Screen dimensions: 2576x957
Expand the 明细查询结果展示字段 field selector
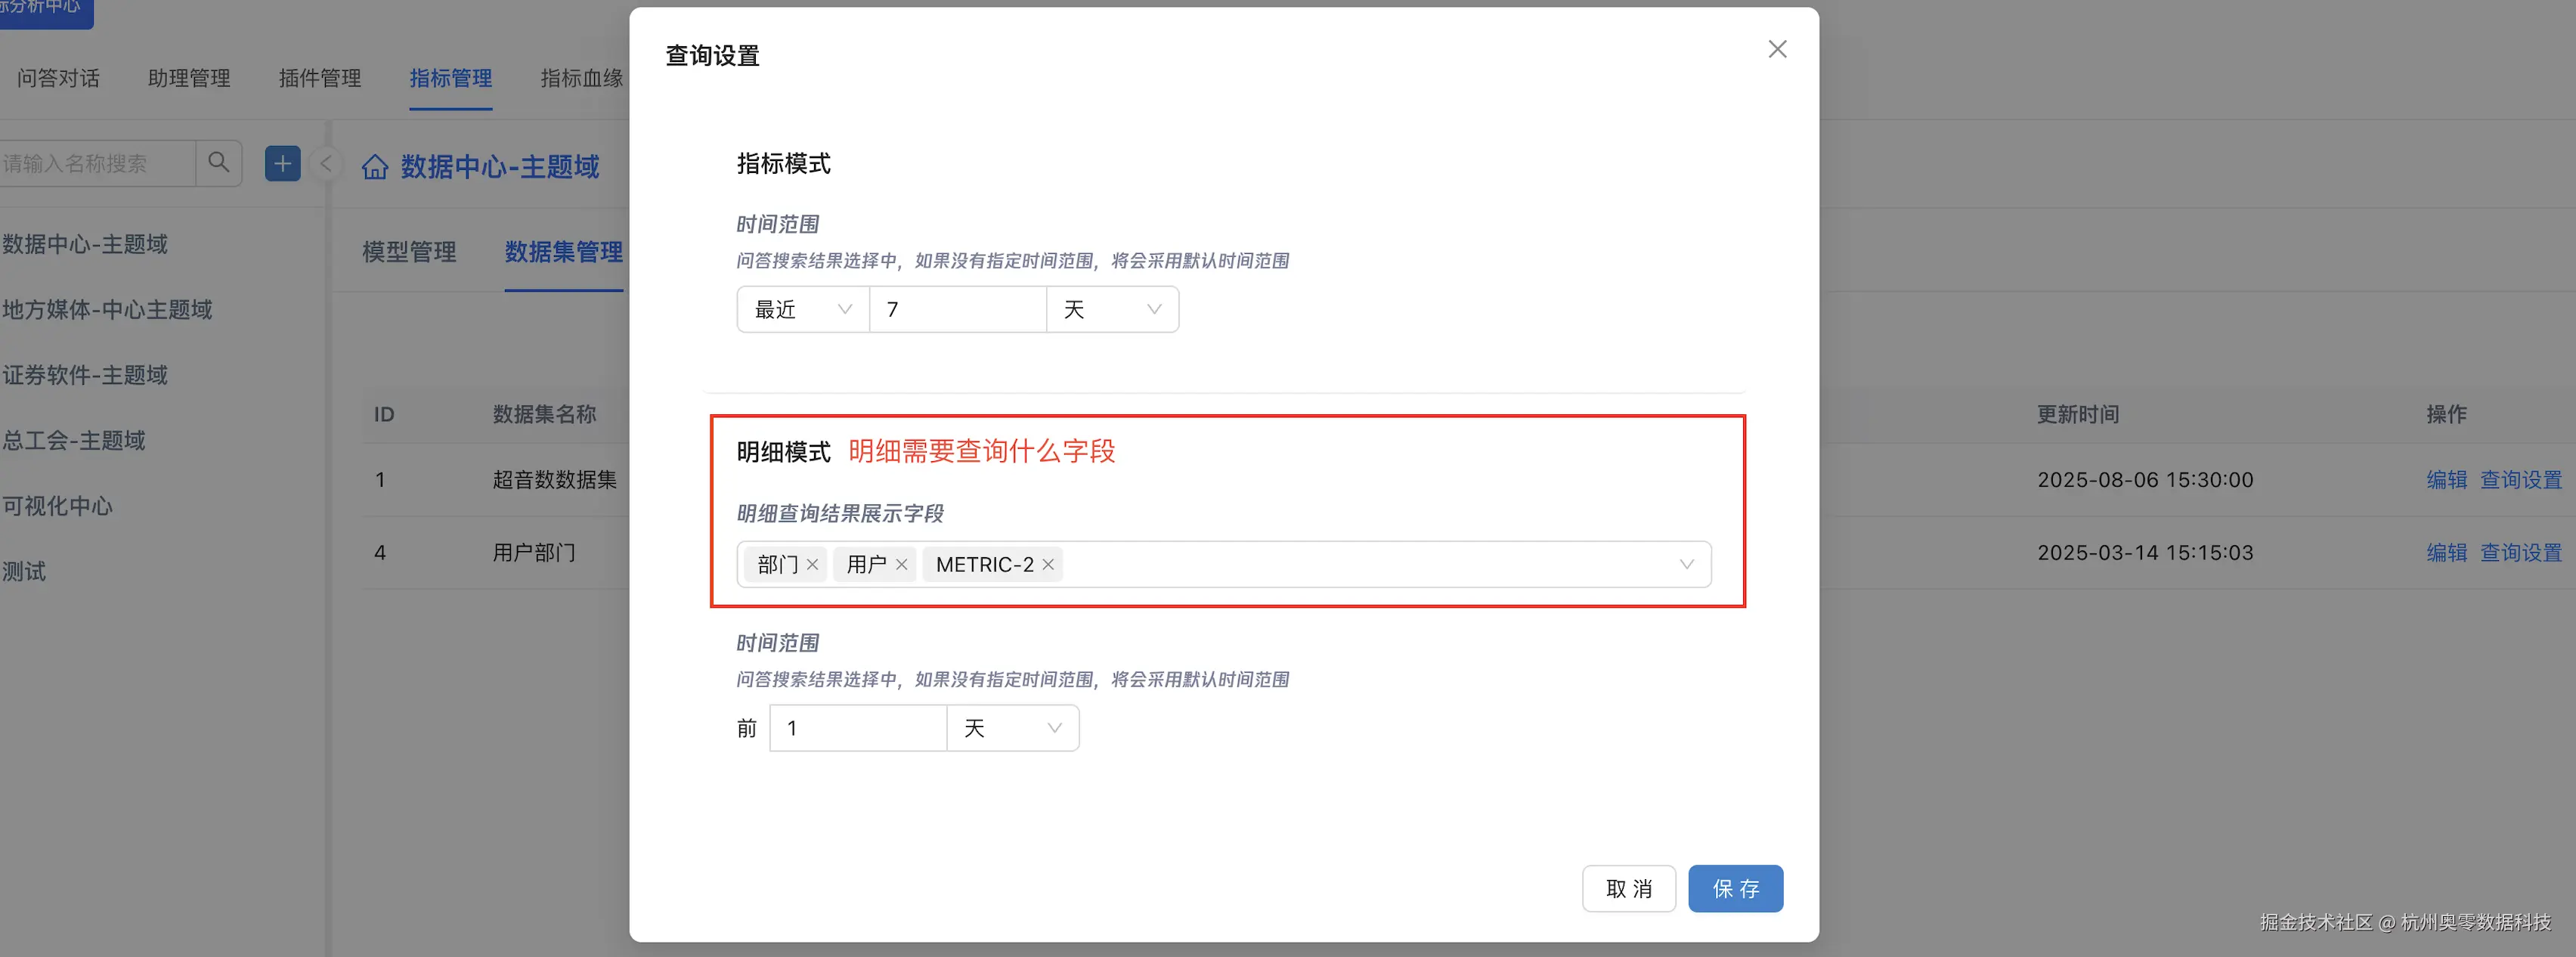coord(1688,564)
